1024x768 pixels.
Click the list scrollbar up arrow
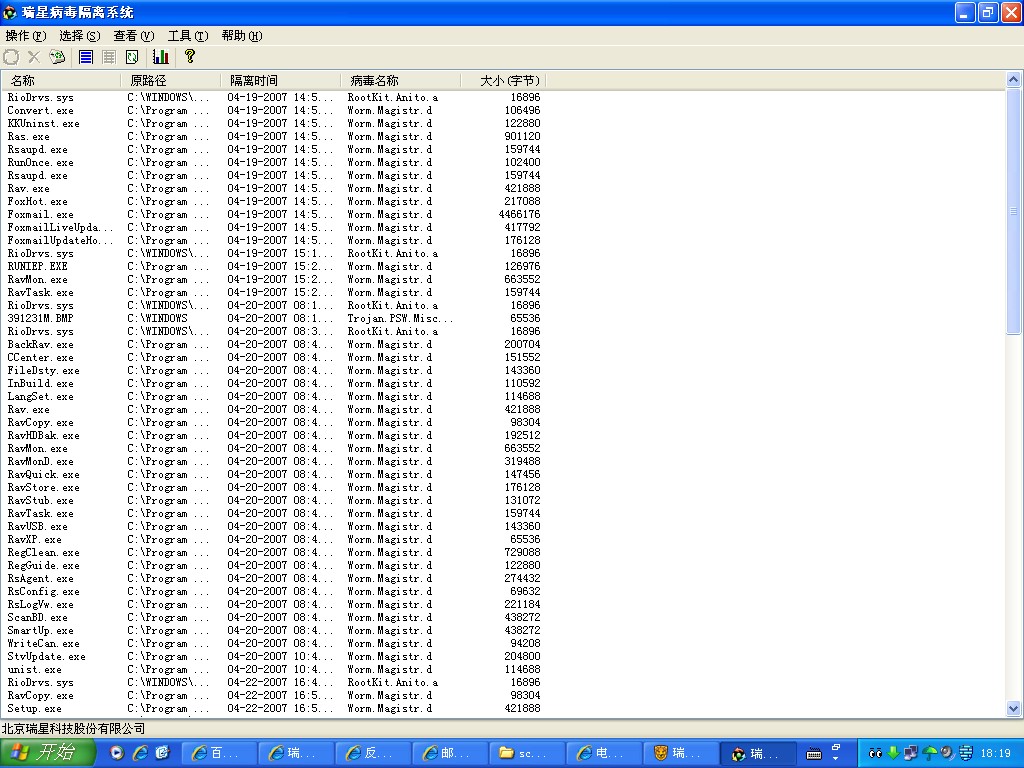tap(1014, 80)
